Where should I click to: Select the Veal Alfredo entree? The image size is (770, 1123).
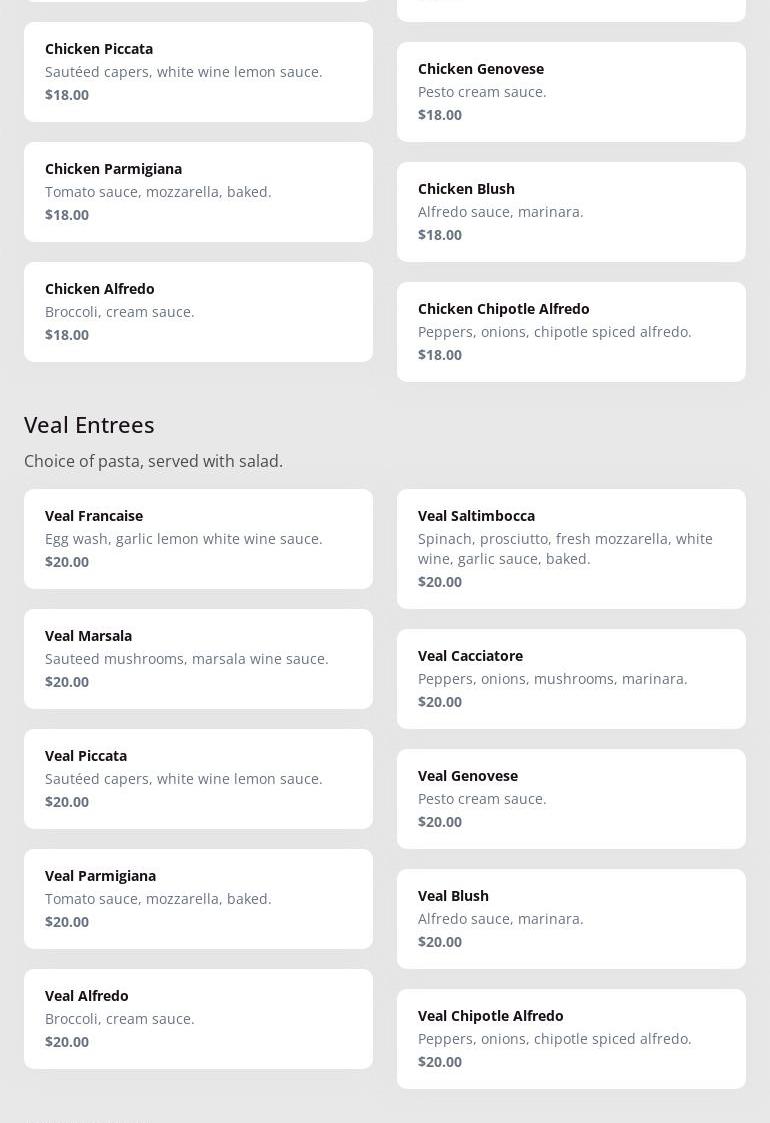[x=198, y=1019]
